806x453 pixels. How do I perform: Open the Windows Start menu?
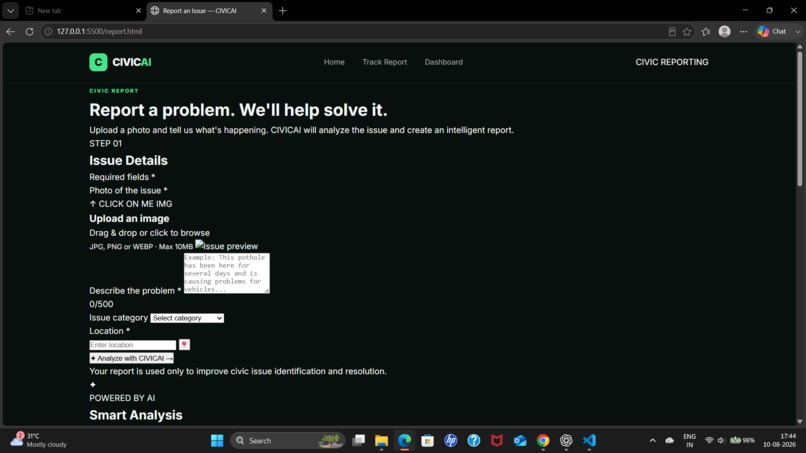pyautogui.click(x=217, y=441)
